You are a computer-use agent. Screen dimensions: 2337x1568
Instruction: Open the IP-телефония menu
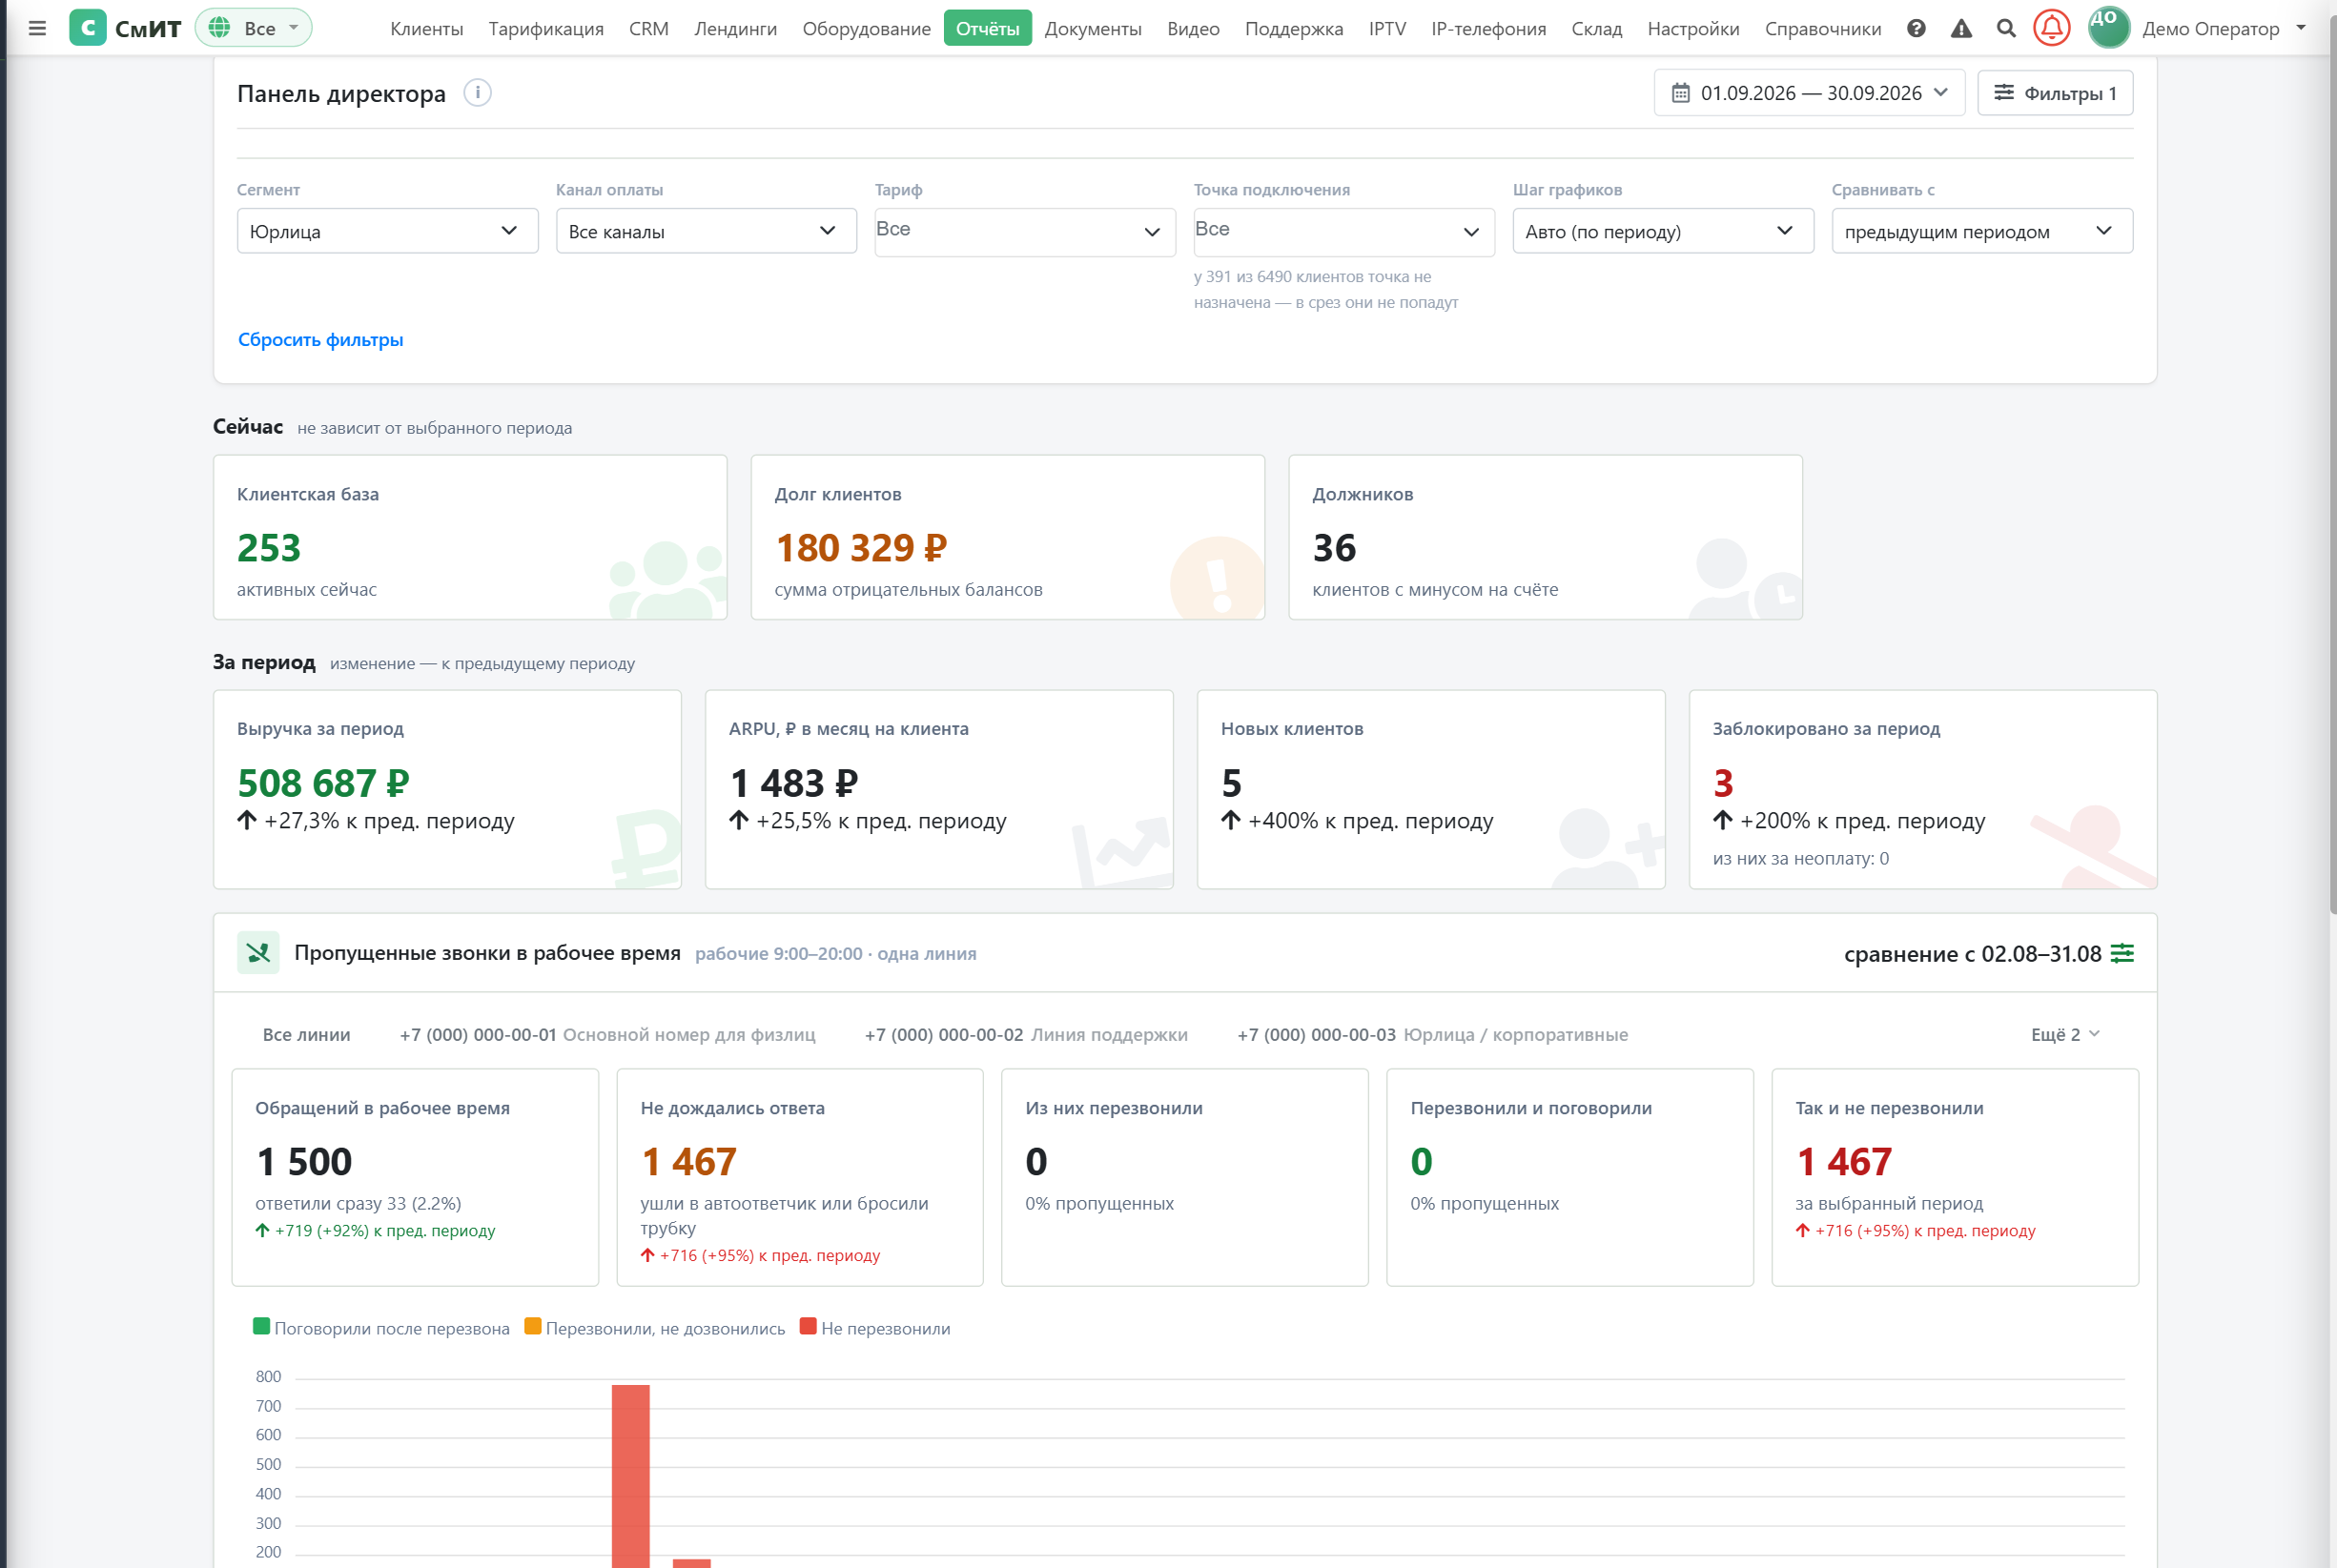point(1488,28)
